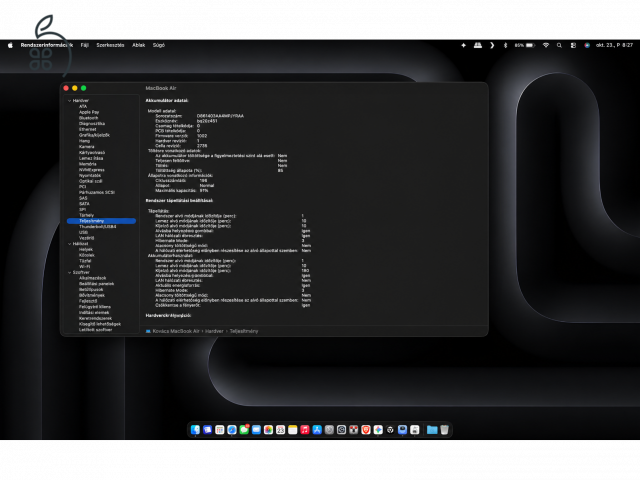This screenshot has height=480, width=640.
Task: Open the Ablak menu
Action: click(138, 45)
